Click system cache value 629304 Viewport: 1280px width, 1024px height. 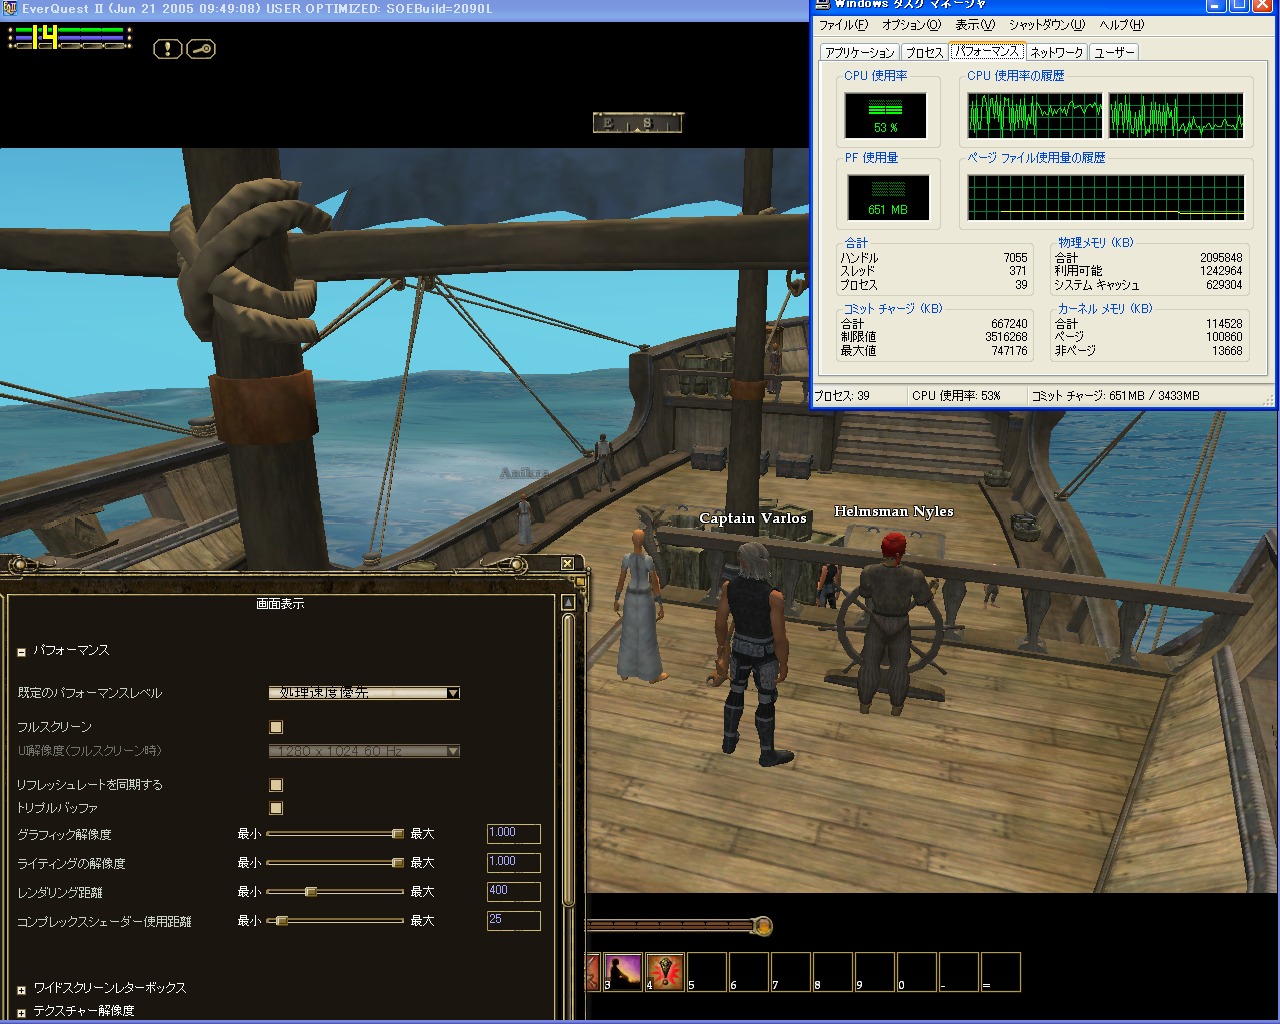[x=1224, y=285]
